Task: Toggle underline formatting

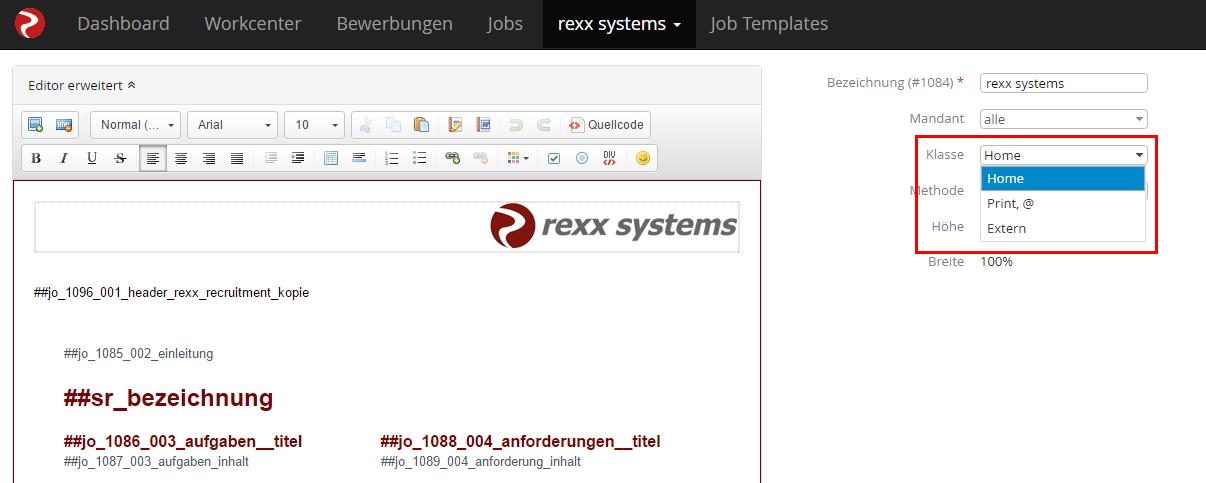Action: click(x=92, y=158)
